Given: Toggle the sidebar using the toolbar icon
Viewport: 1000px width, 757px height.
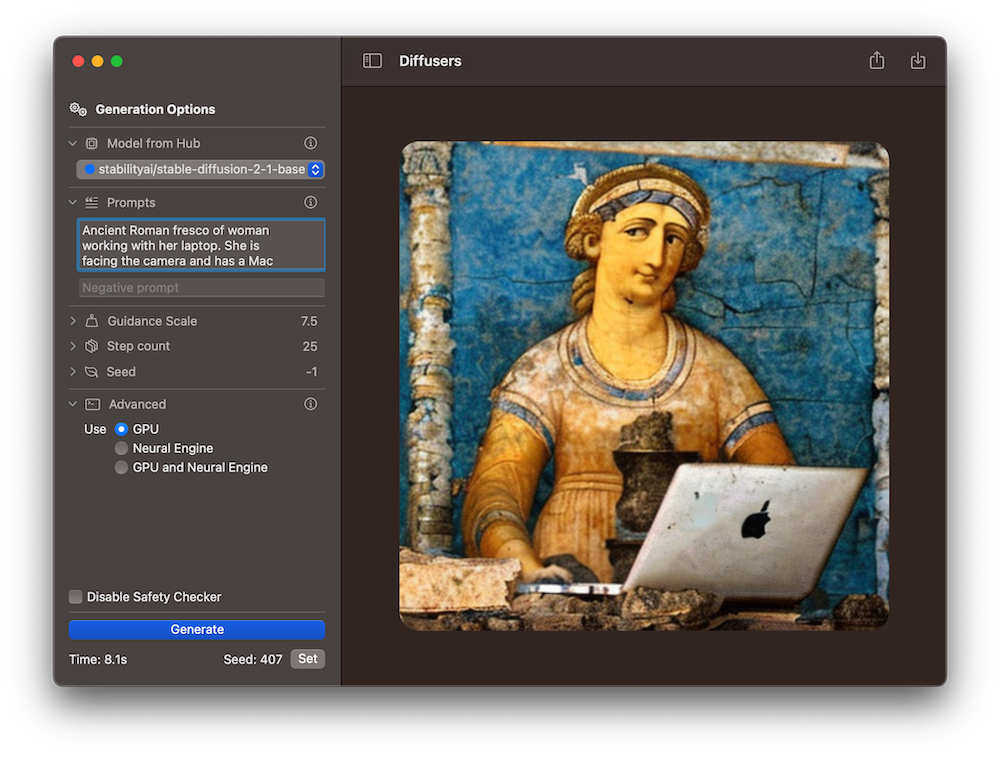Looking at the screenshot, I should (x=372, y=60).
